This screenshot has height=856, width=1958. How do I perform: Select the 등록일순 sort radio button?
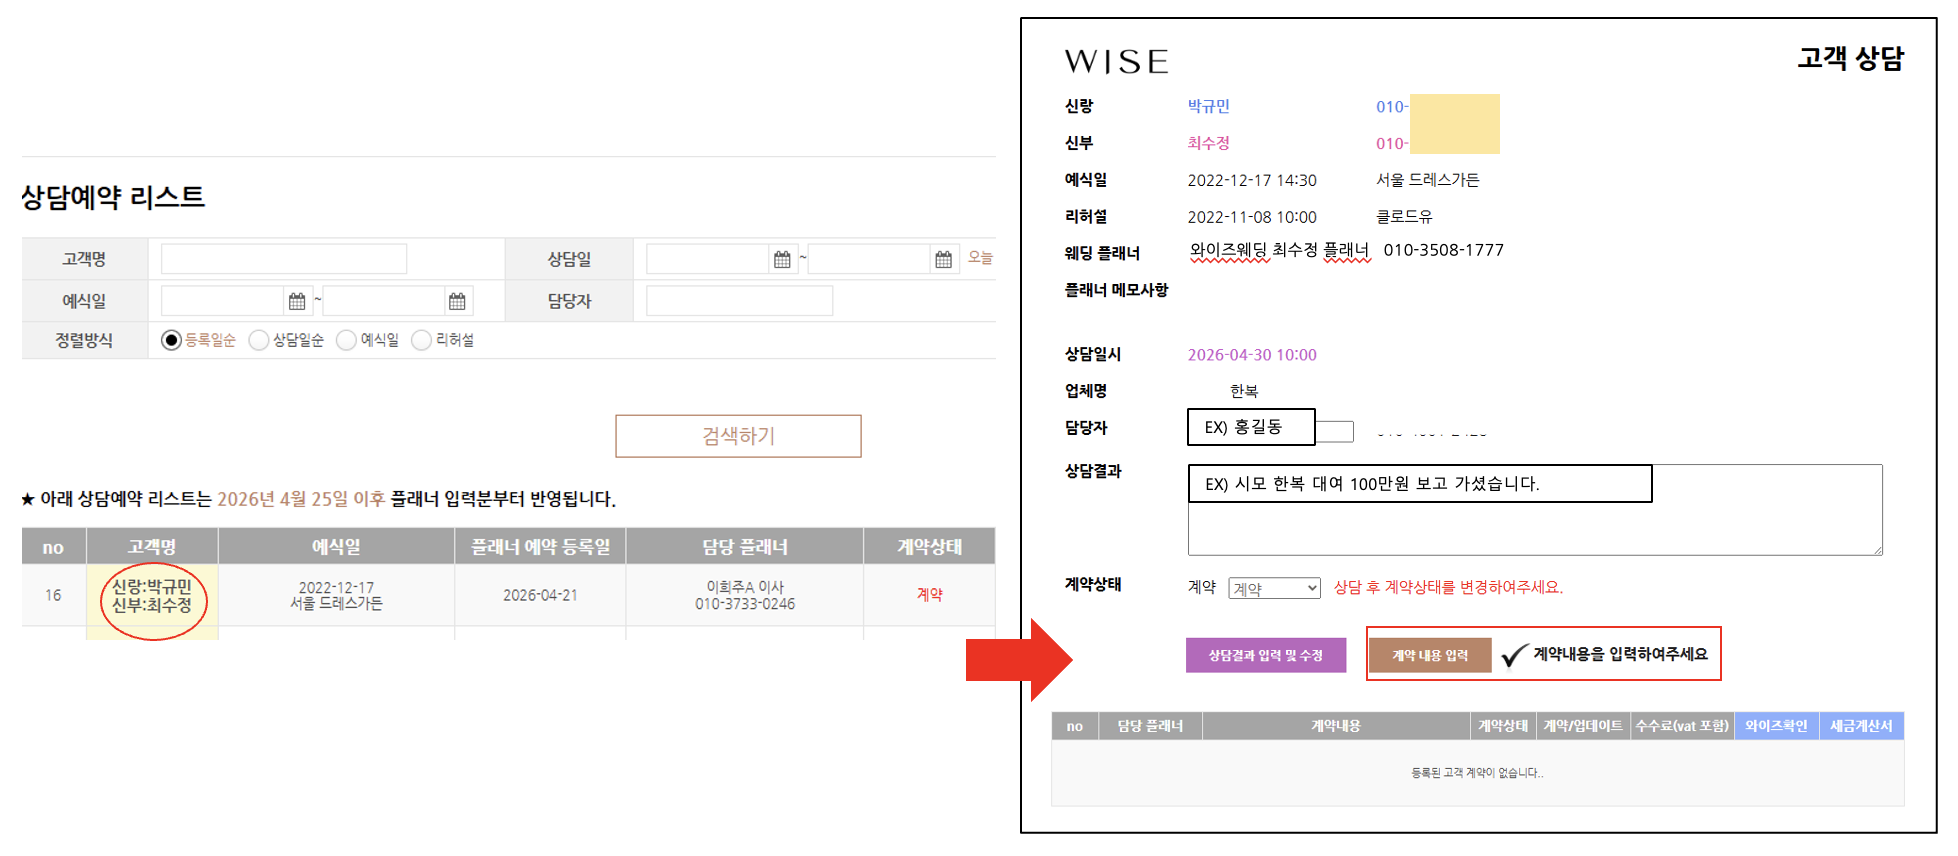pos(172,341)
